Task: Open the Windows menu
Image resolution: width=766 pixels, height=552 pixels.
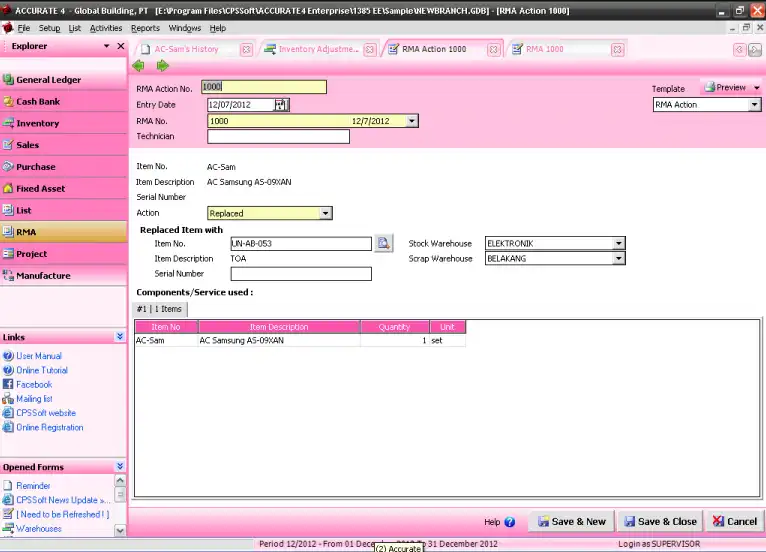Action: (x=185, y=28)
